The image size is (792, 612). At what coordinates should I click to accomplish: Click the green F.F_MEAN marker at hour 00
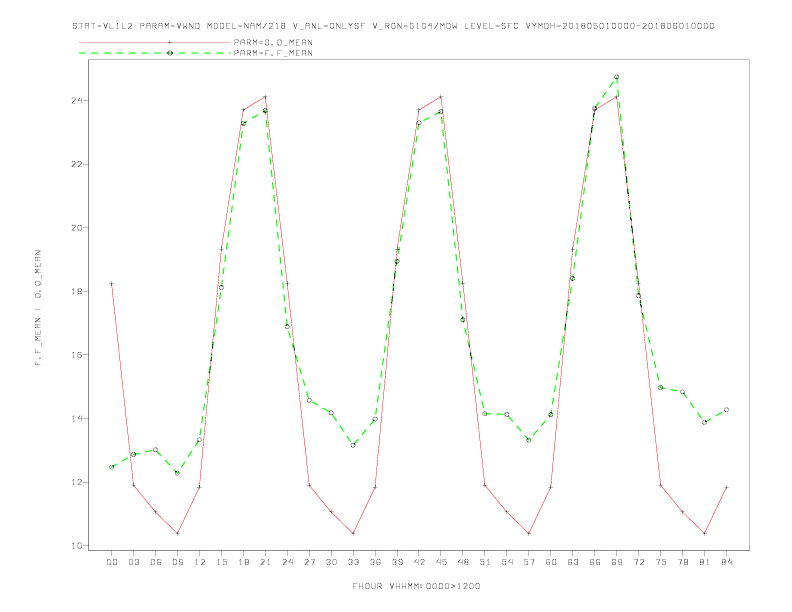(x=112, y=467)
